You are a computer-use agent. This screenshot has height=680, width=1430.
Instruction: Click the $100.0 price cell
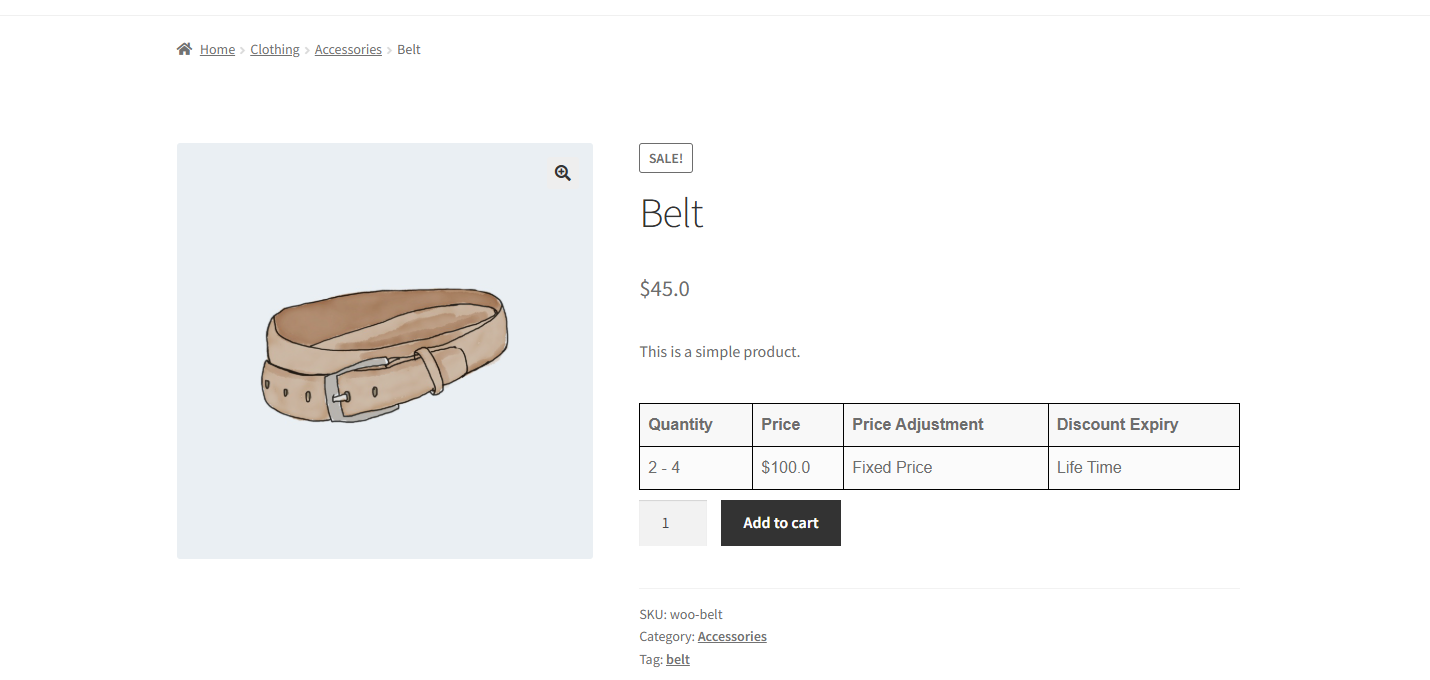[786, 467]
